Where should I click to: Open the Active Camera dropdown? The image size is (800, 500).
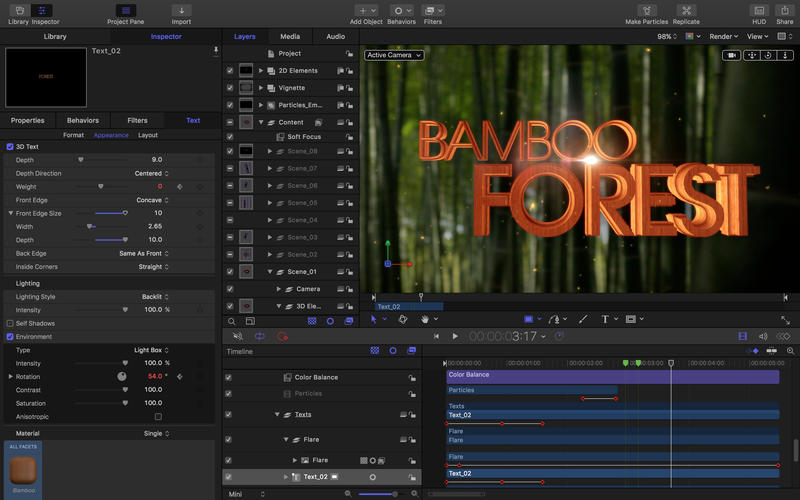(394, 55)
